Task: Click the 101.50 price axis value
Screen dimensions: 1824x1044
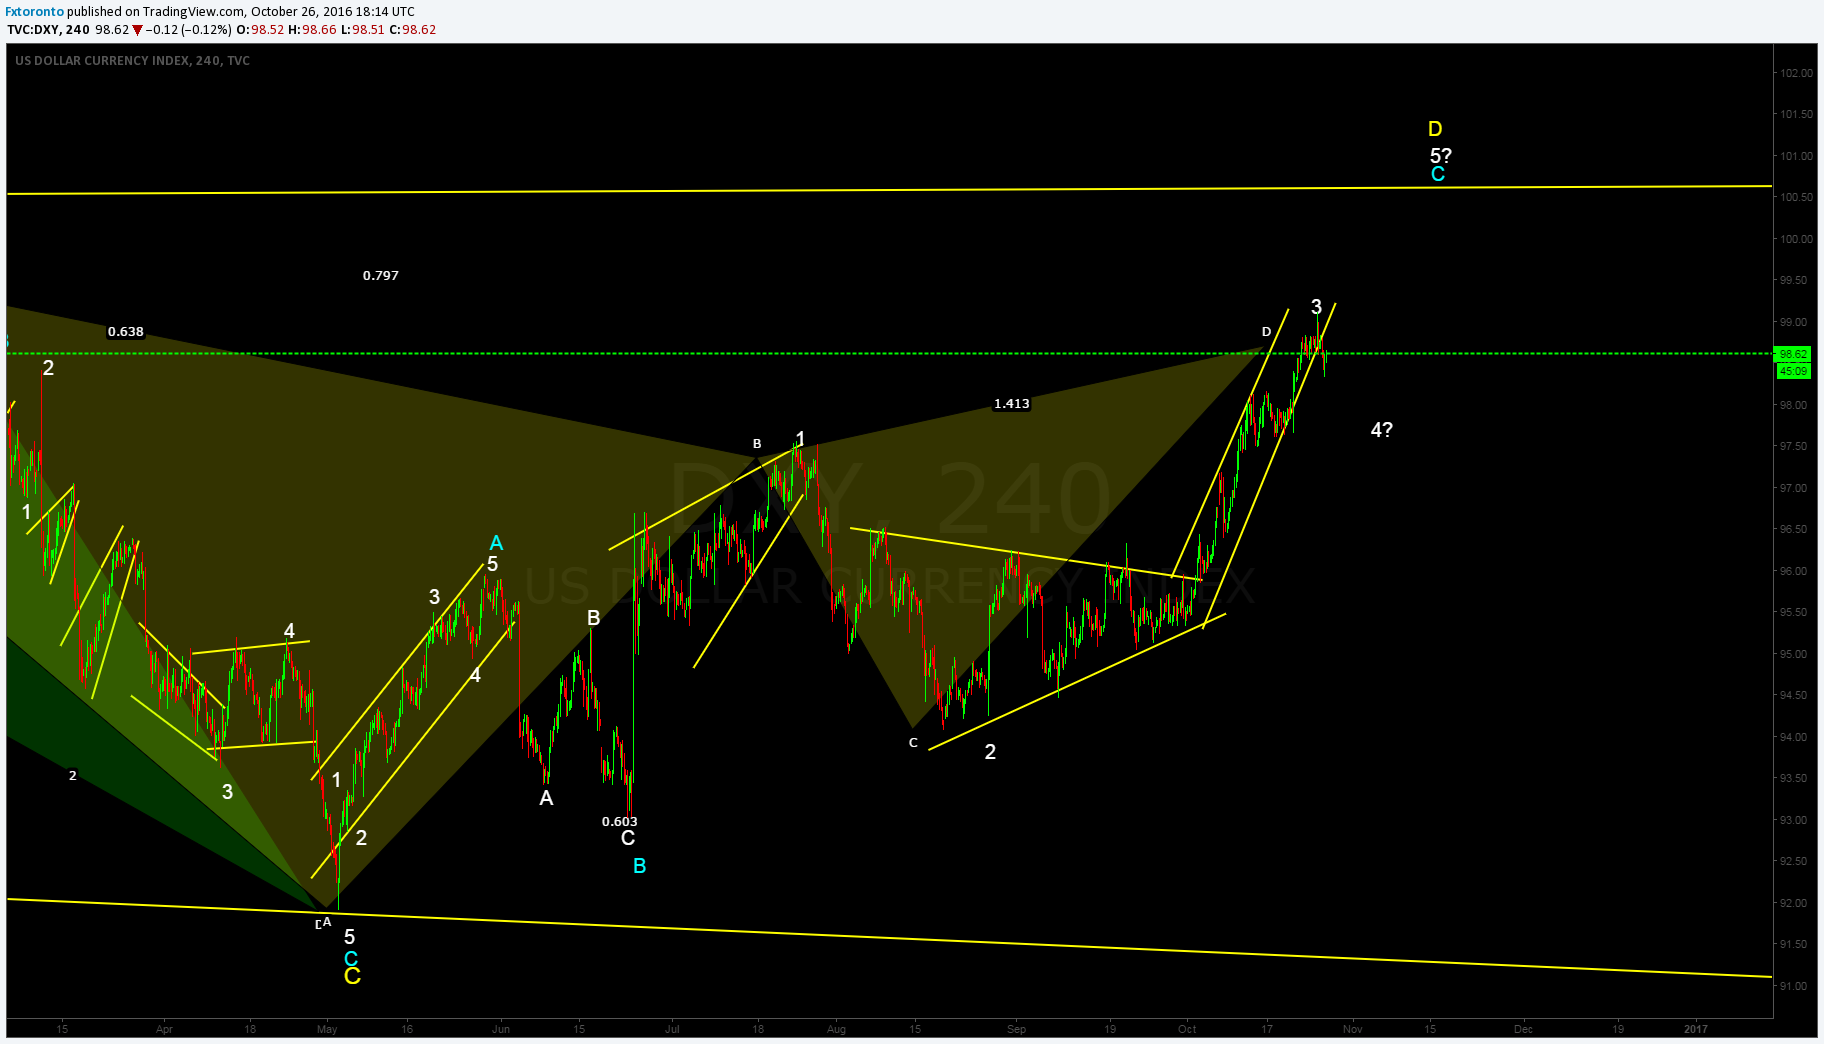Action: point(1796,114)
